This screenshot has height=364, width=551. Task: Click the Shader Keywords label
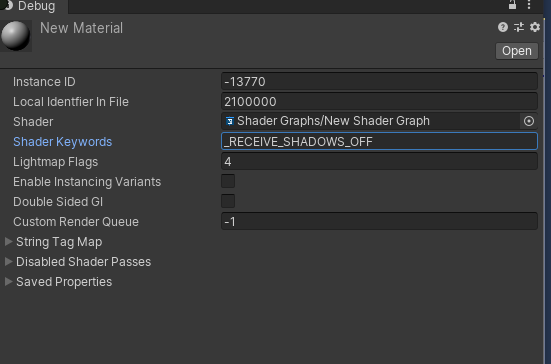point(63,142)
